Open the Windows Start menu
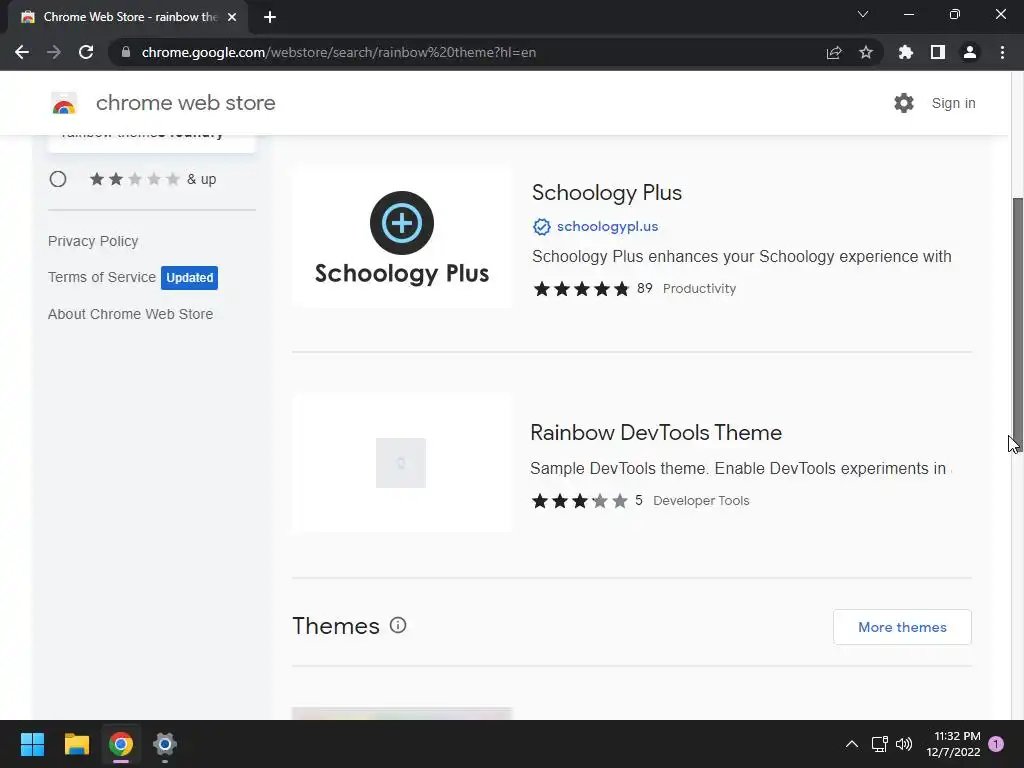1024x768 pixels. pos(32,744)
